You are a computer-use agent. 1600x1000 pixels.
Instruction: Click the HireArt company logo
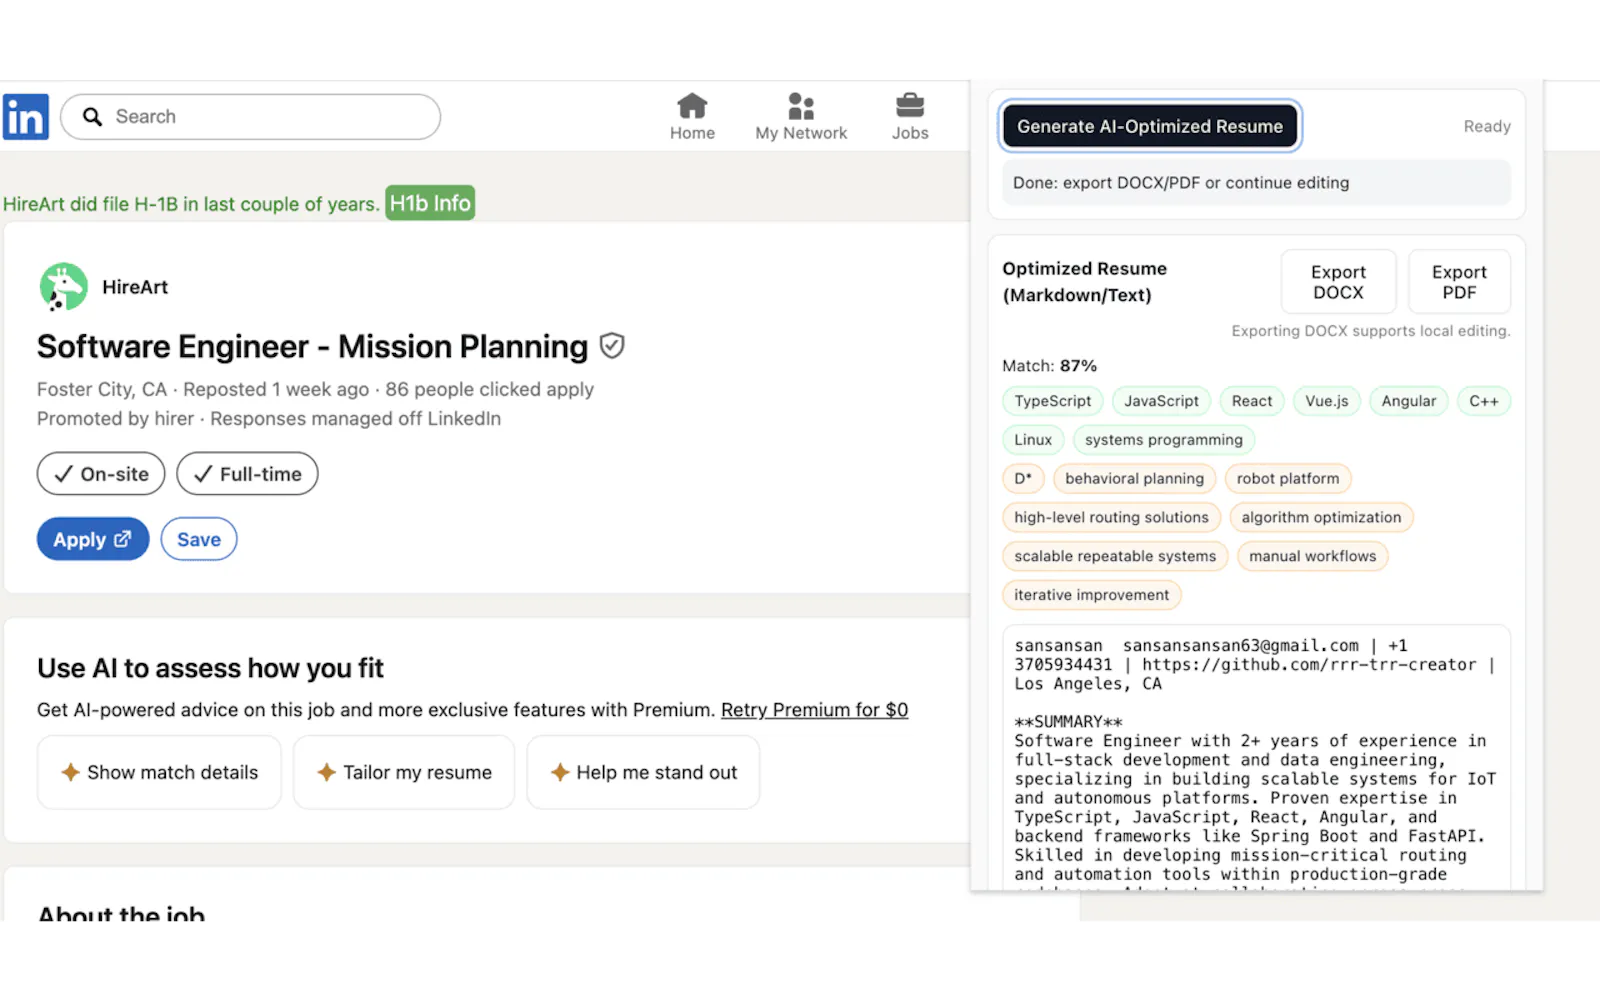pyautogui.click(x=64, y=287)
